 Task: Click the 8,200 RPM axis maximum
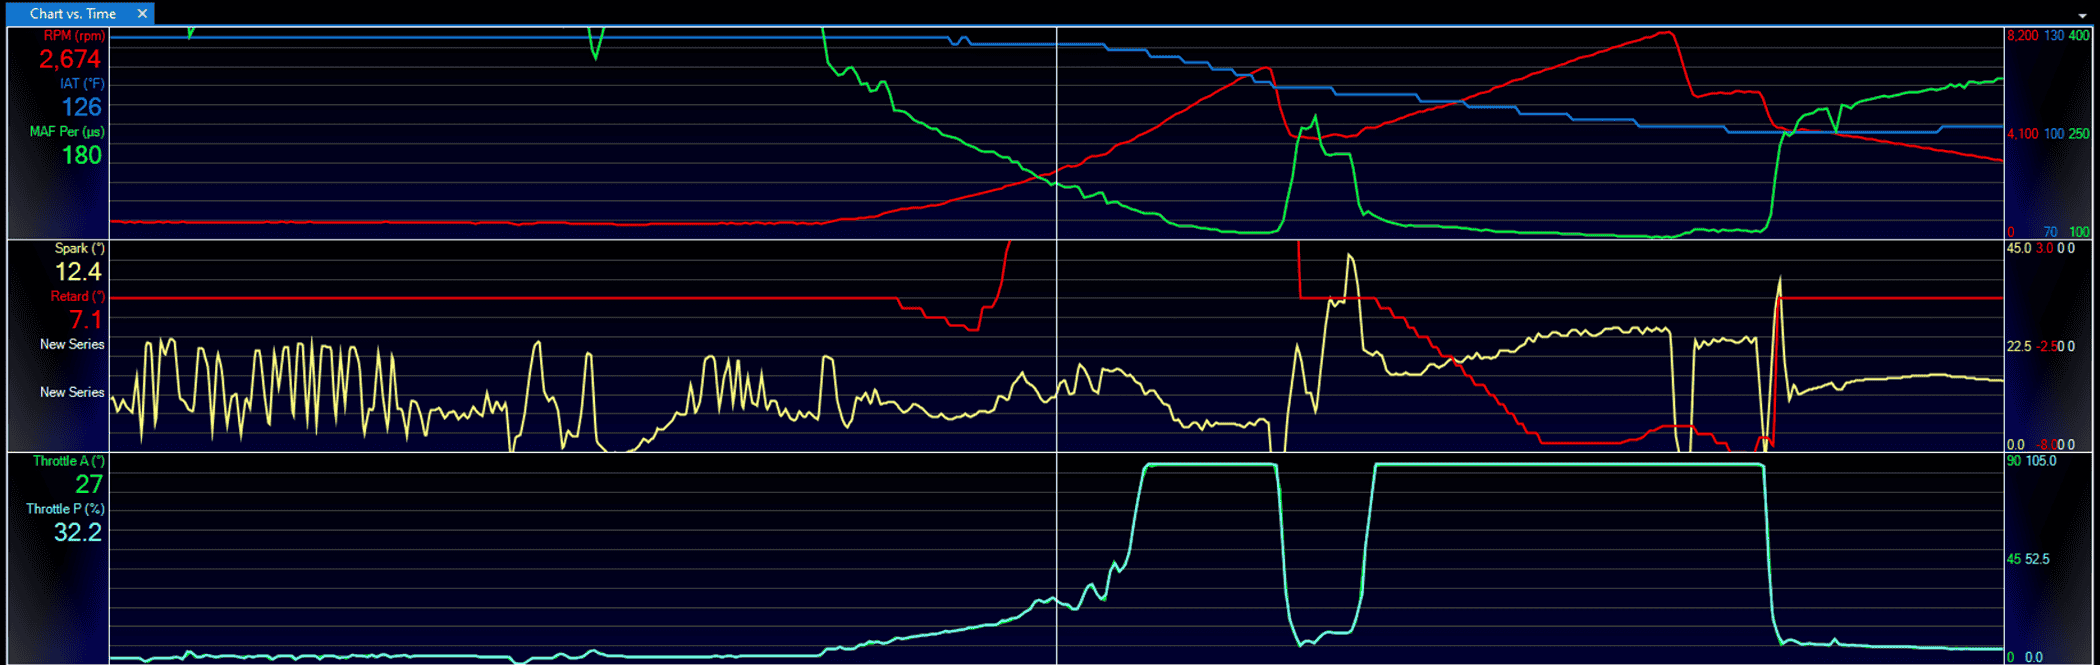pyautogui.click(x=2022, y=36)
